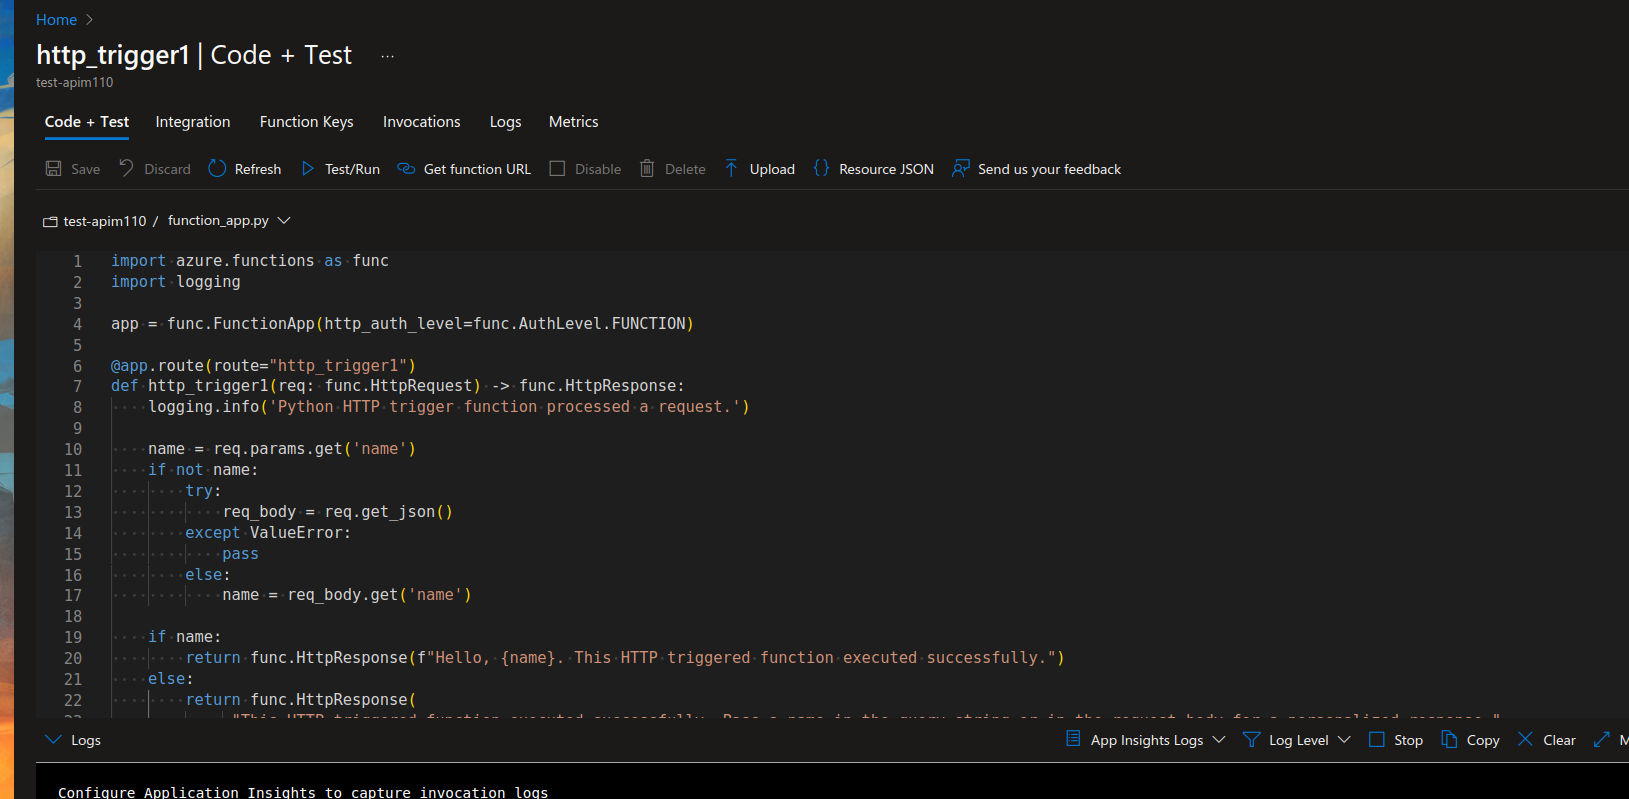1629x799 pixels.
Task: Place cursor on the 'import logging' code line
Action: tap(175, 282)
